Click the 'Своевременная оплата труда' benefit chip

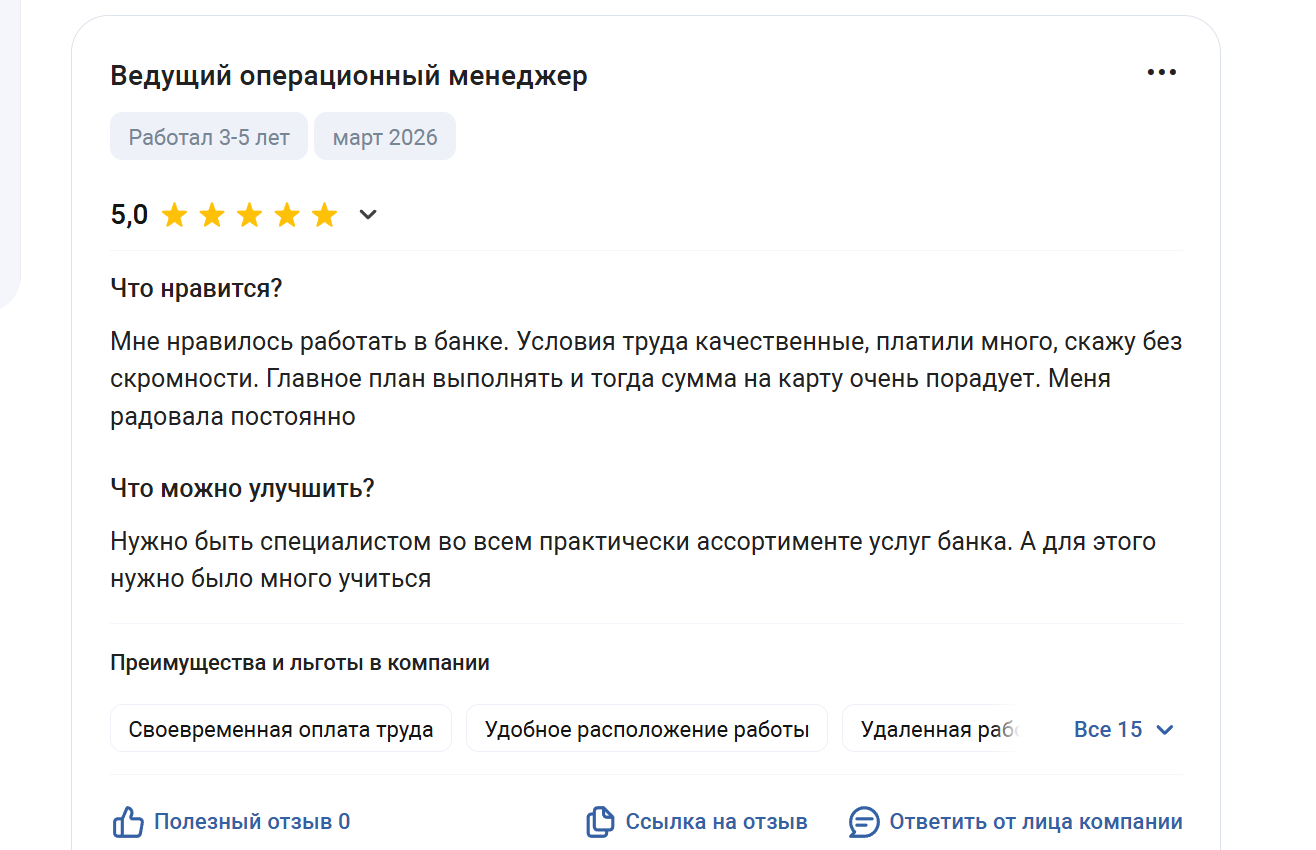[x=281, y=729]
